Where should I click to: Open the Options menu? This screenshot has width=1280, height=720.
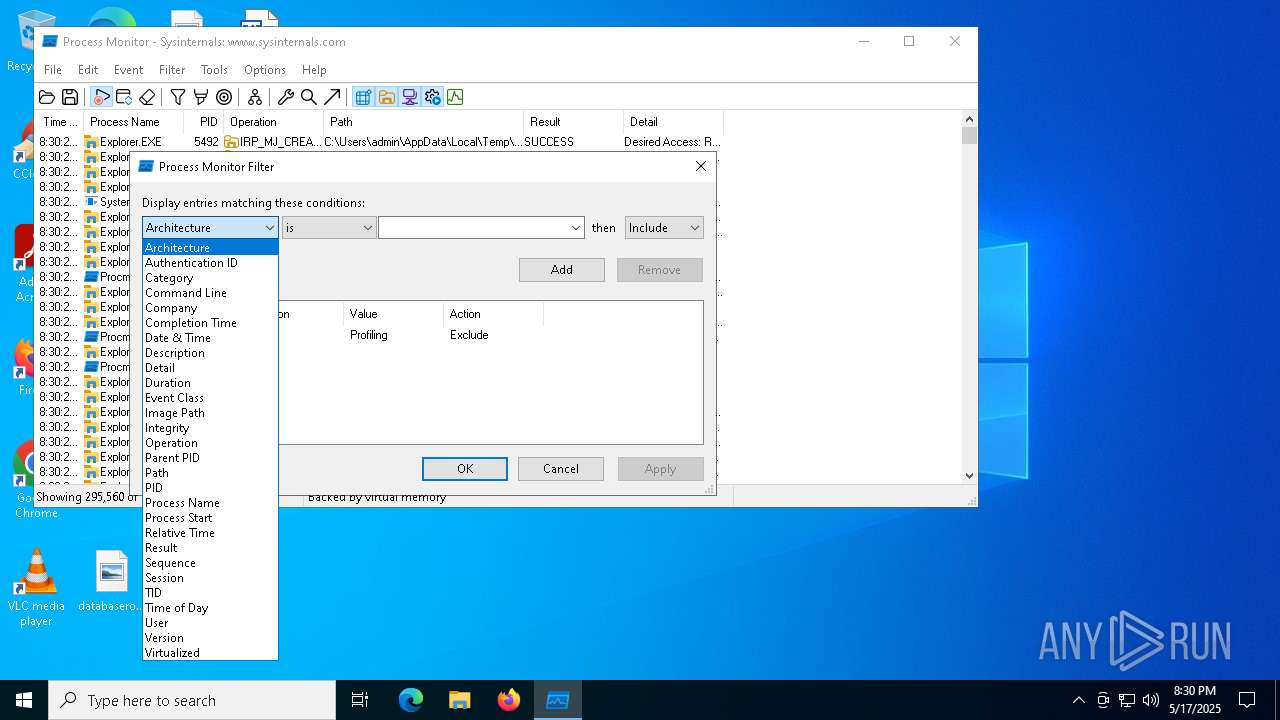click(x=265, y=70)
